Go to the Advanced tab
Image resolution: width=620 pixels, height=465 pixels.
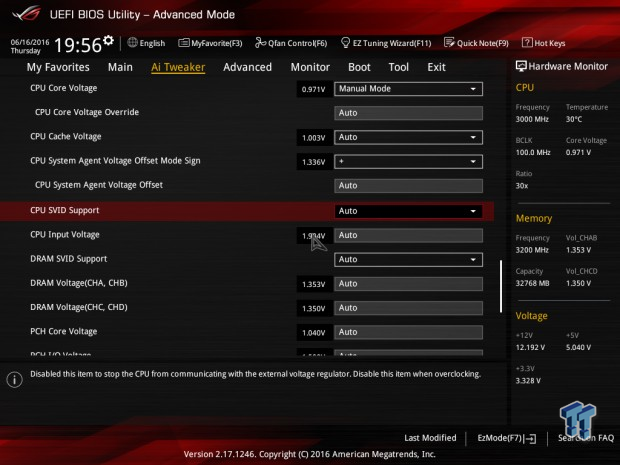[248, 67]
